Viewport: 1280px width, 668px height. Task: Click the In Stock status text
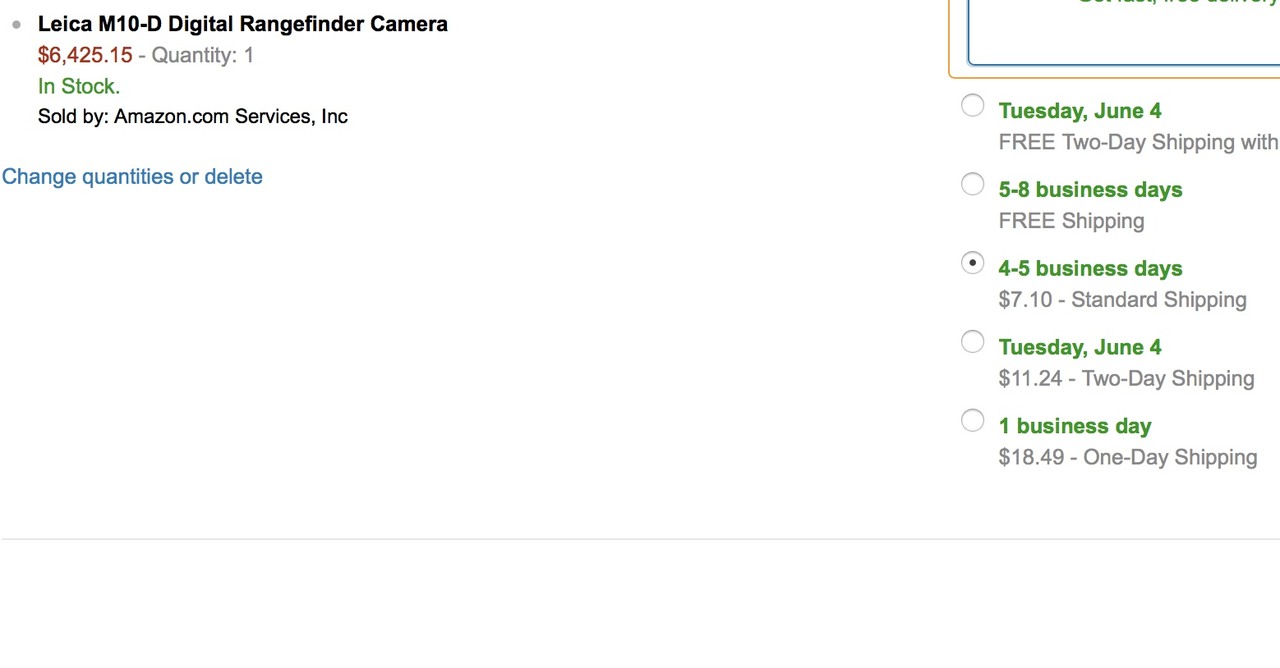point(79,86)
